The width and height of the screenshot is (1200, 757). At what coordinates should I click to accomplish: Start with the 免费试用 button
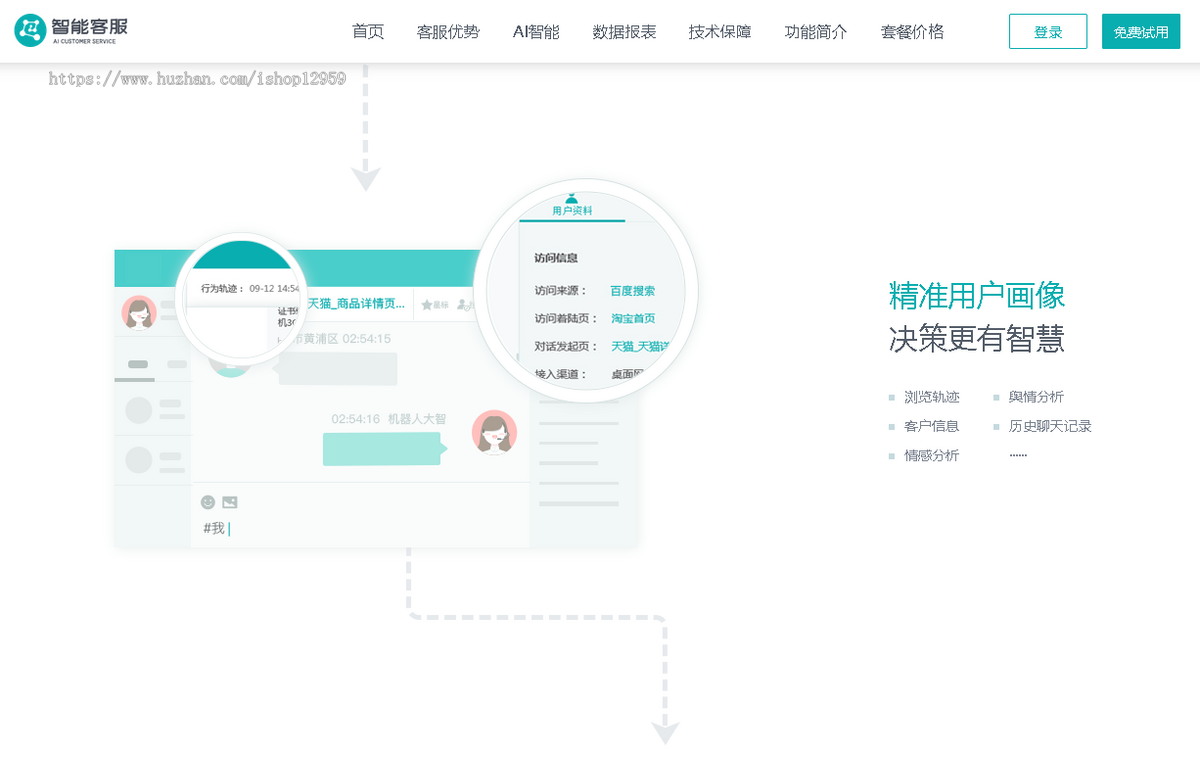pyautogui.click(x=1141, y=31)
